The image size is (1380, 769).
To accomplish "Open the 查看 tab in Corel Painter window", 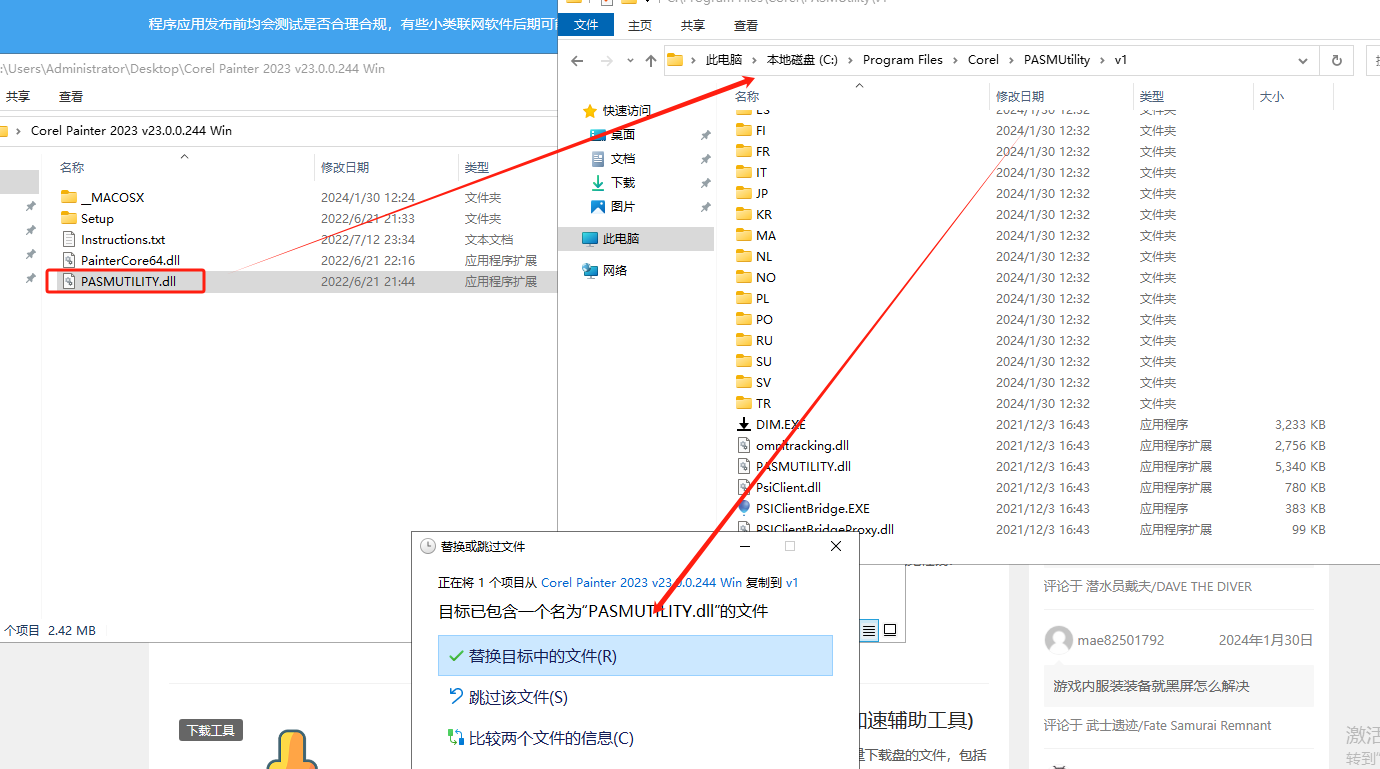I will click(71, 97).
